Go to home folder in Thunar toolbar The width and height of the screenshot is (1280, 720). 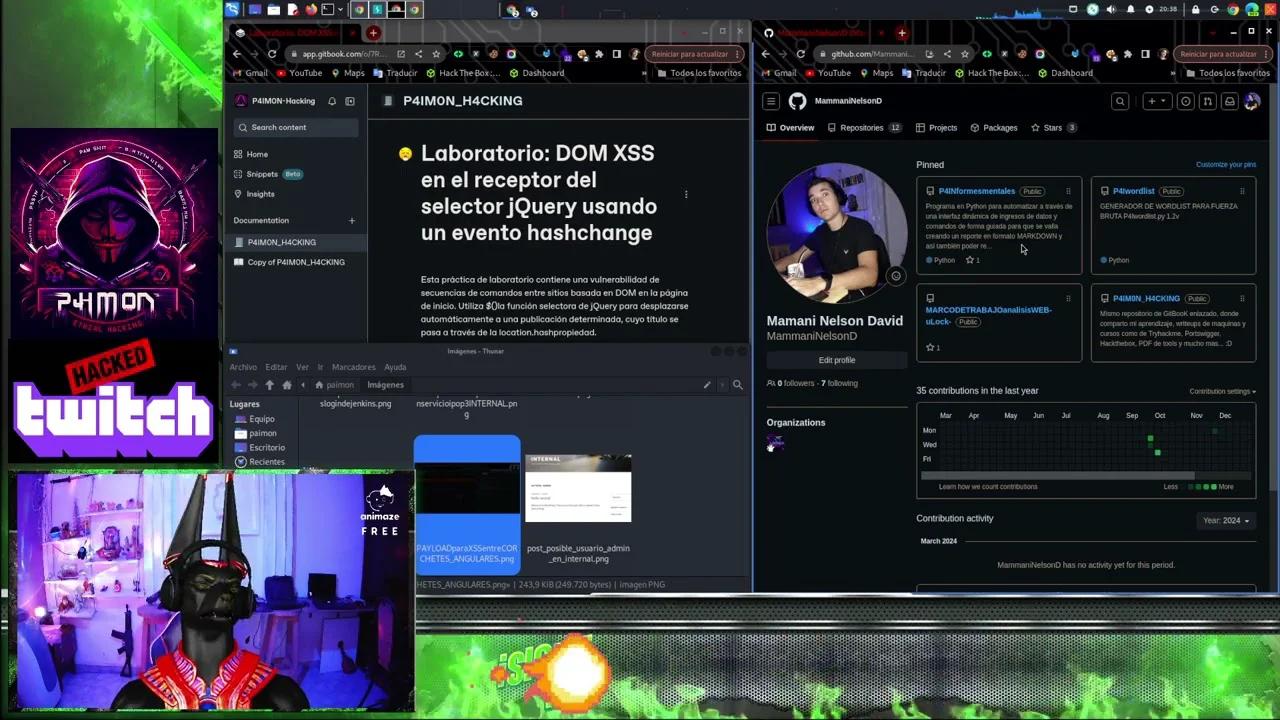[x=287, y=385]
